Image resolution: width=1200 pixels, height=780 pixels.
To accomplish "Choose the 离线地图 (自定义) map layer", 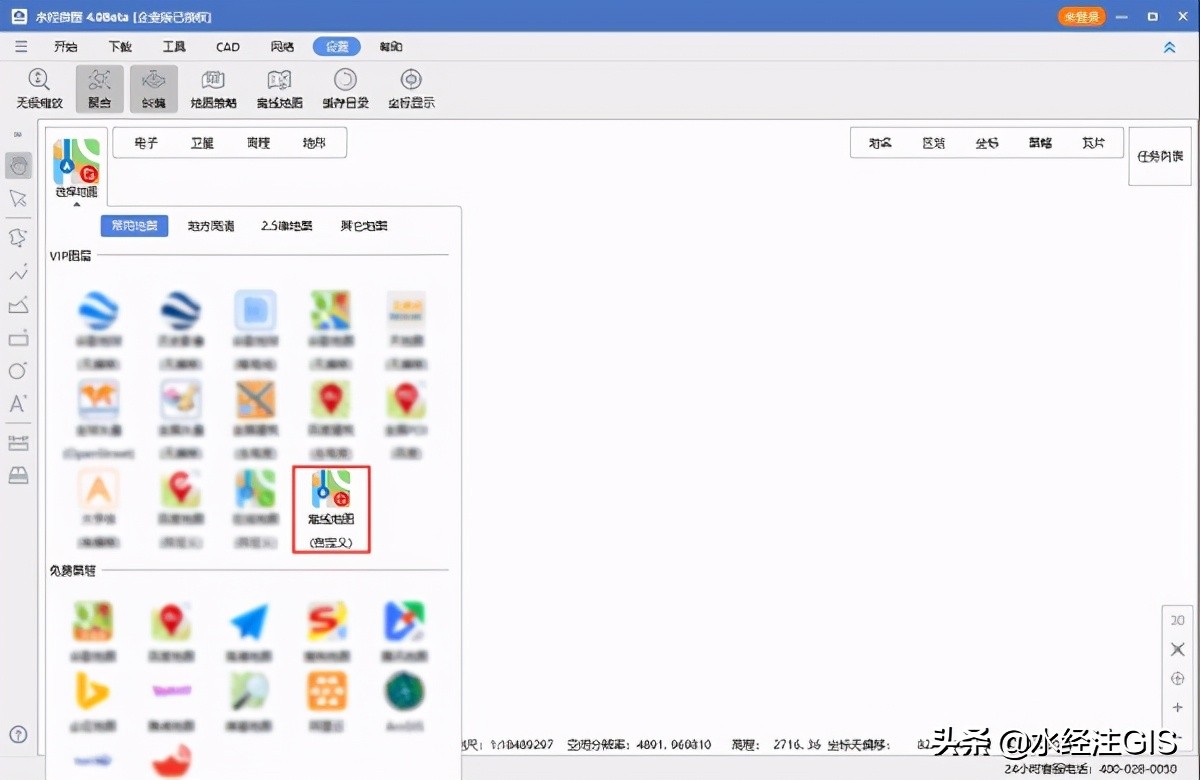I will pyautogui.click(x=331, y=509).
